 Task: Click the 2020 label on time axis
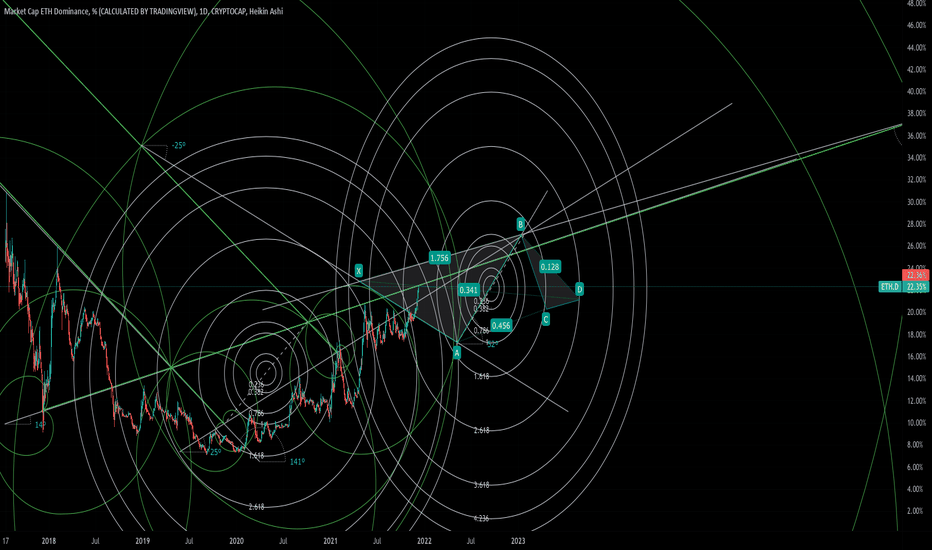(x=237, y=541)
